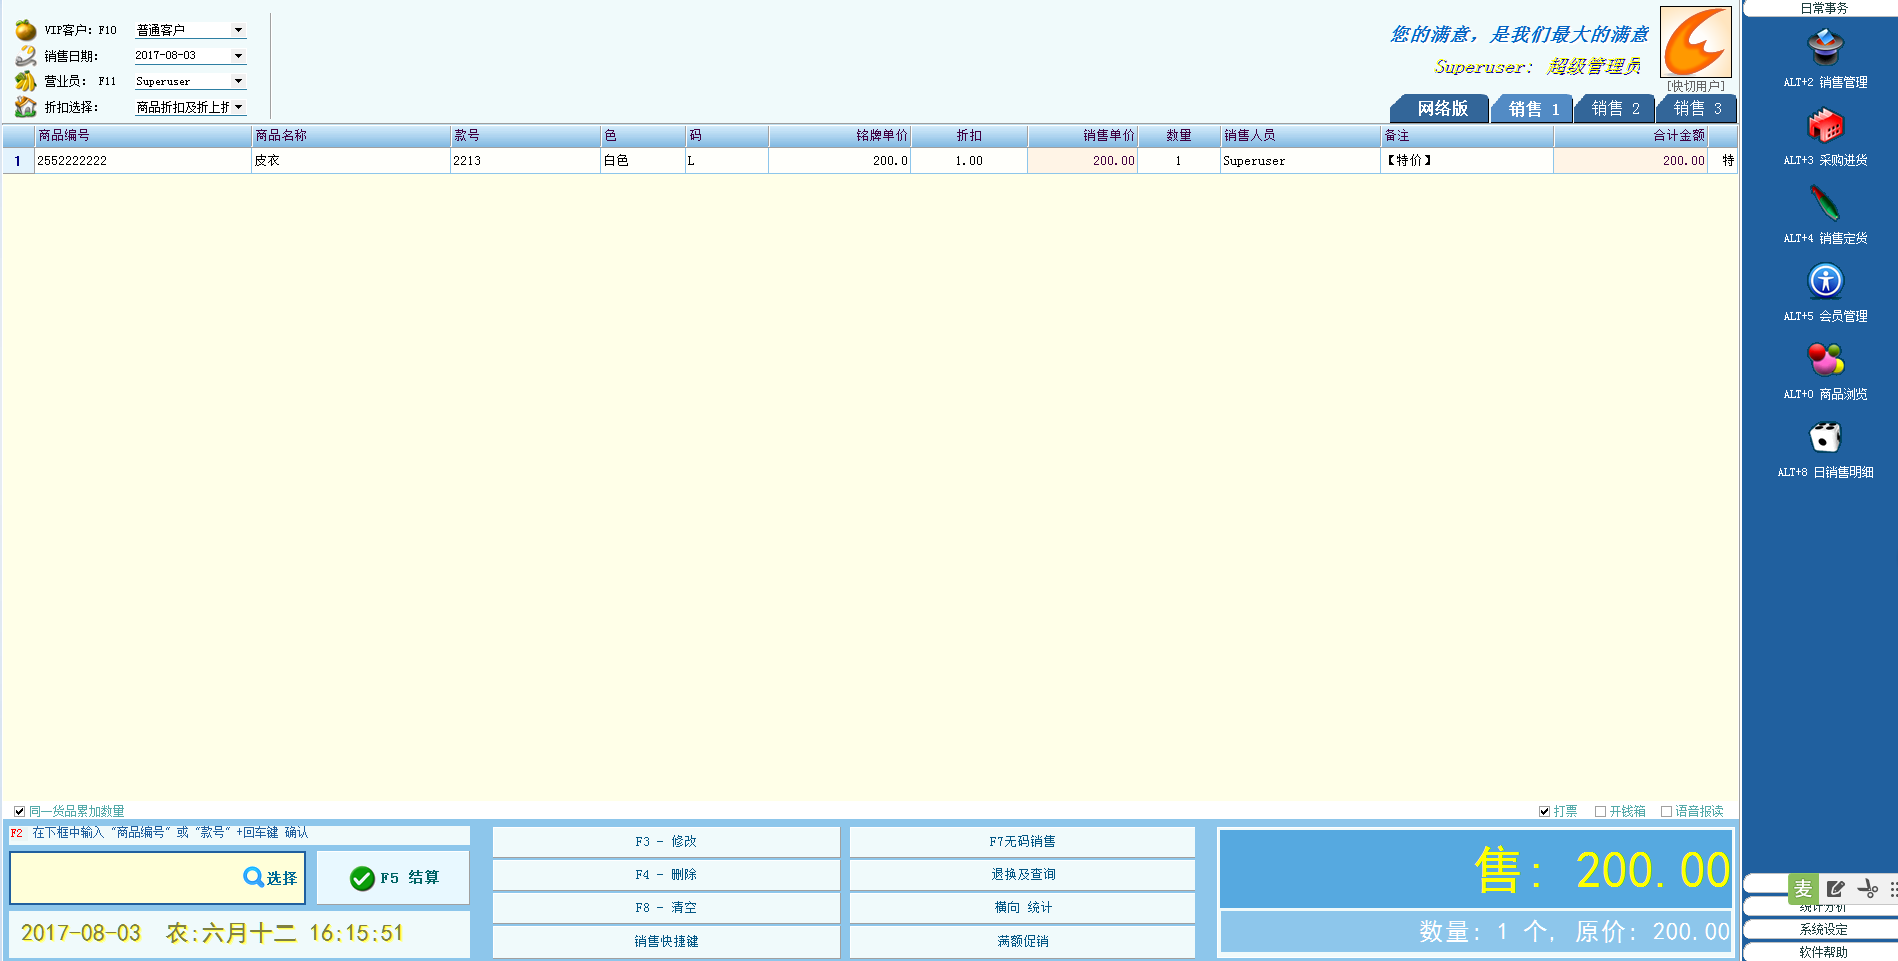Open ALT+5 会员管理 icon

[x=1825, y=282]
